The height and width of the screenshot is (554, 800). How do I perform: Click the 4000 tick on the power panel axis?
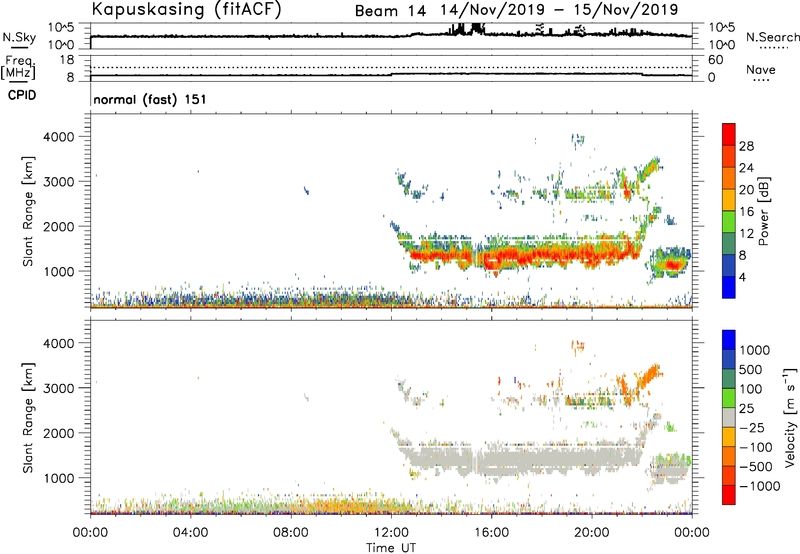pyautogui.click(x=58, y=137)
